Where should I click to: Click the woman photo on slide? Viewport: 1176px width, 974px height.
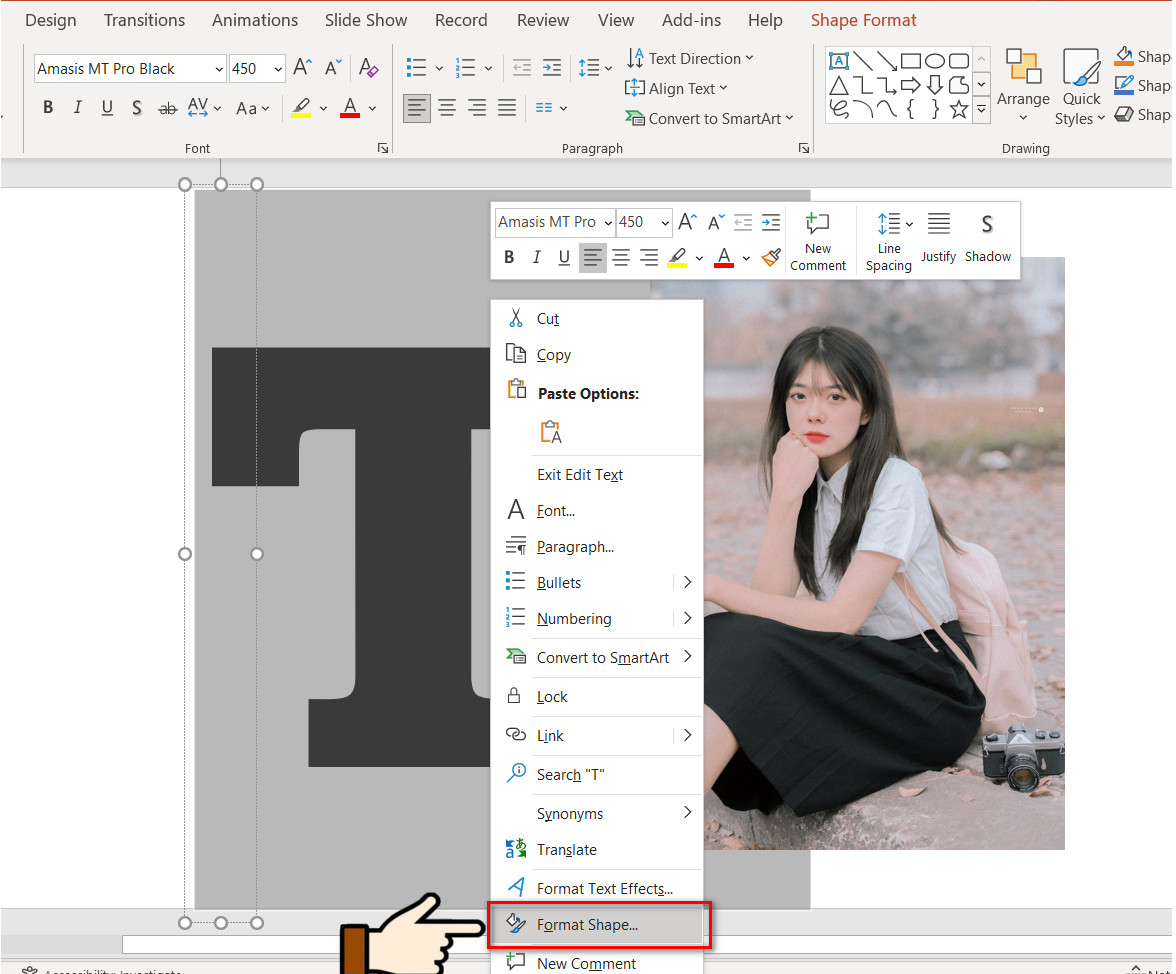(885, 555)
